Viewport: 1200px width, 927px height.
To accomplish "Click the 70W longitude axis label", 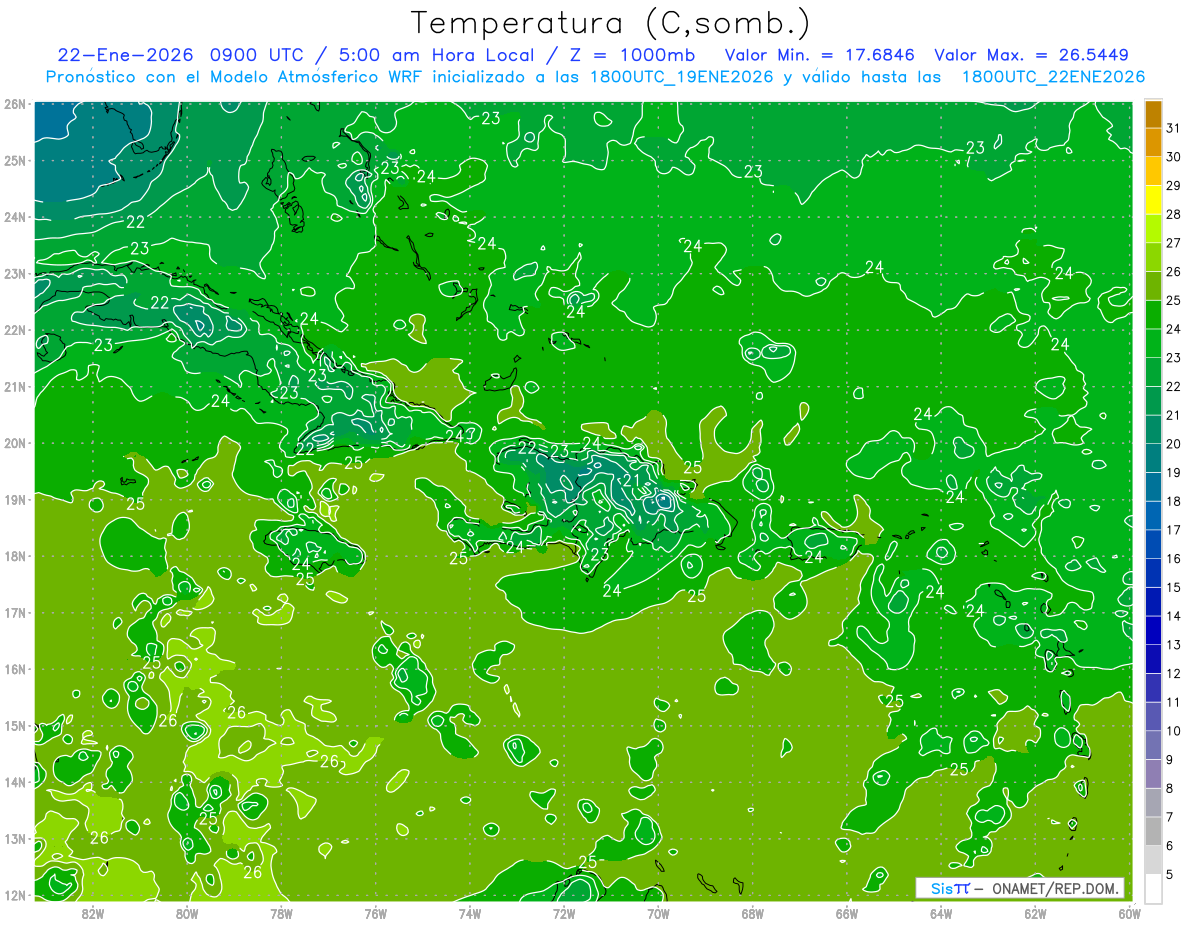I will [658, 913].
